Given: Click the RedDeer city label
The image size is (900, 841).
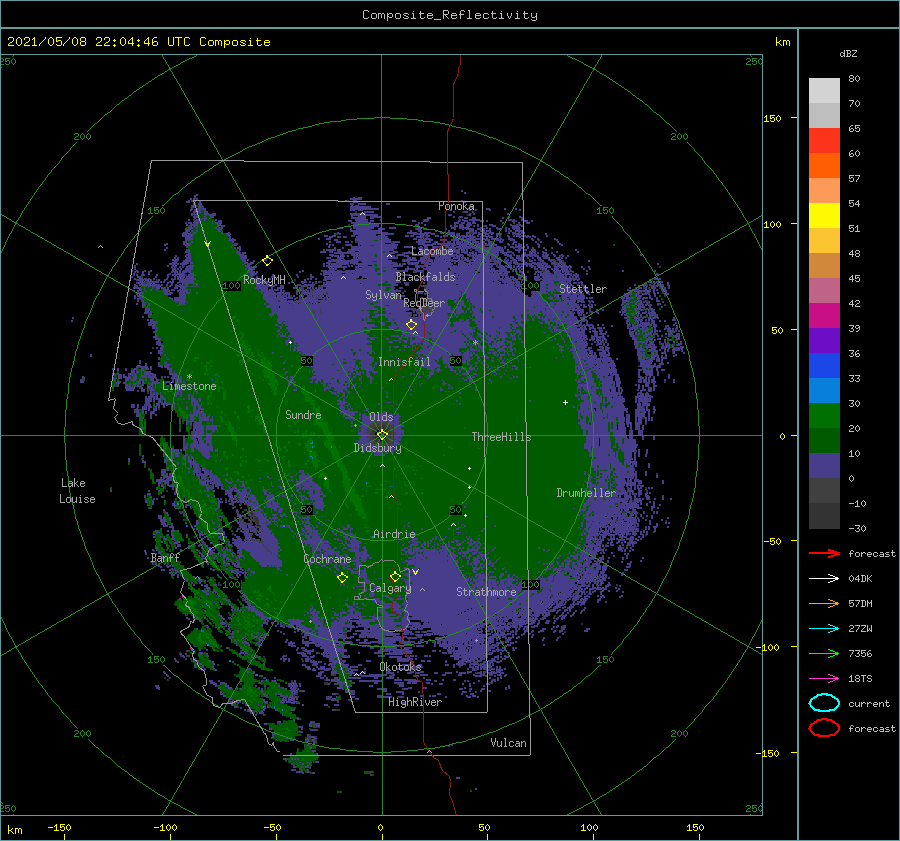Looking at the screenshot, I should (424, 303).
